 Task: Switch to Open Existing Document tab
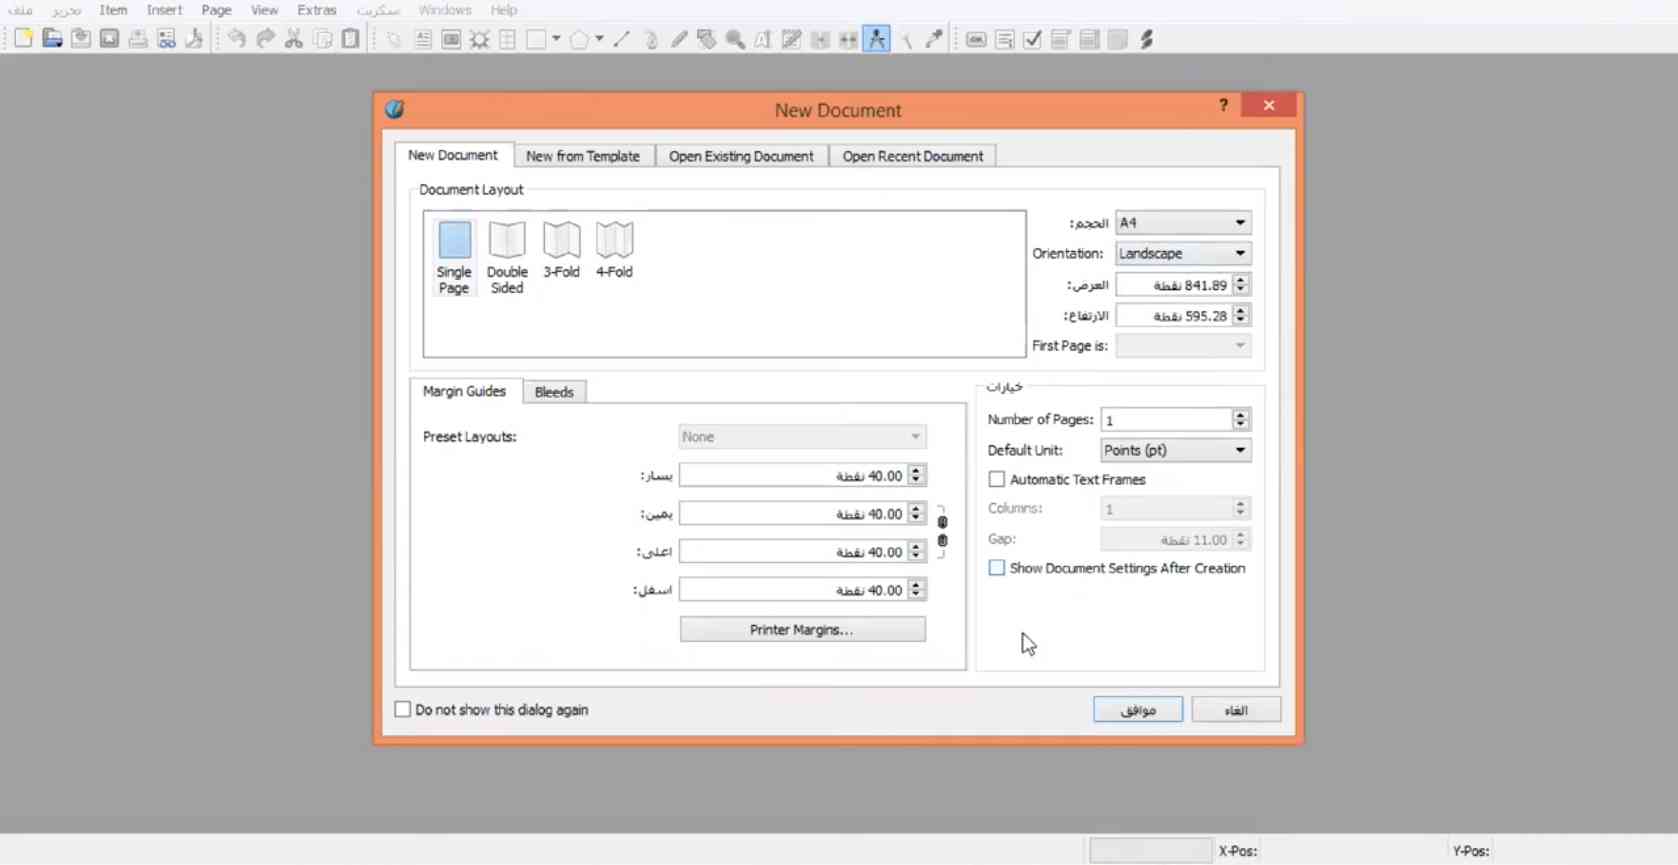[741, 156]
